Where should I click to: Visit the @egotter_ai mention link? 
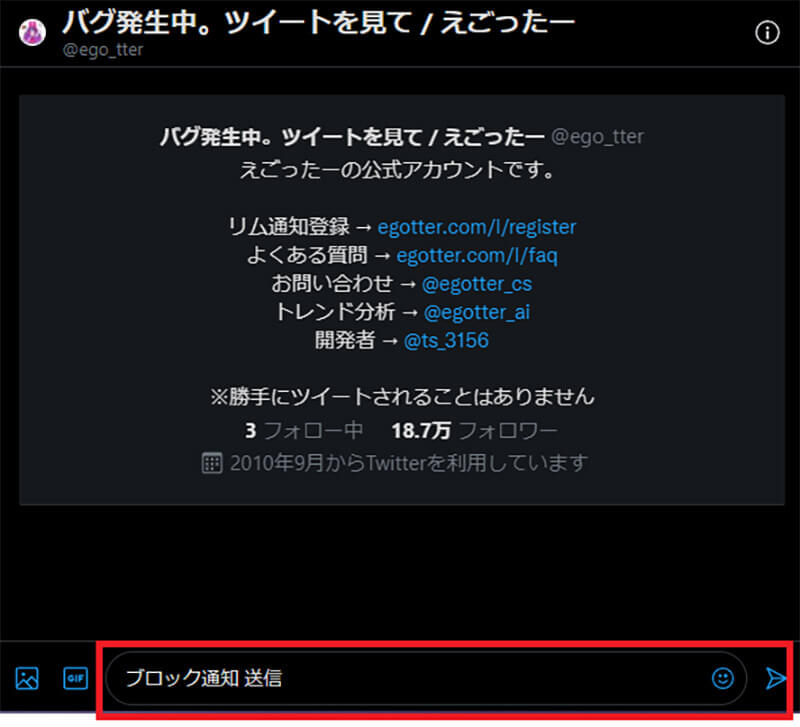point(477,312)
